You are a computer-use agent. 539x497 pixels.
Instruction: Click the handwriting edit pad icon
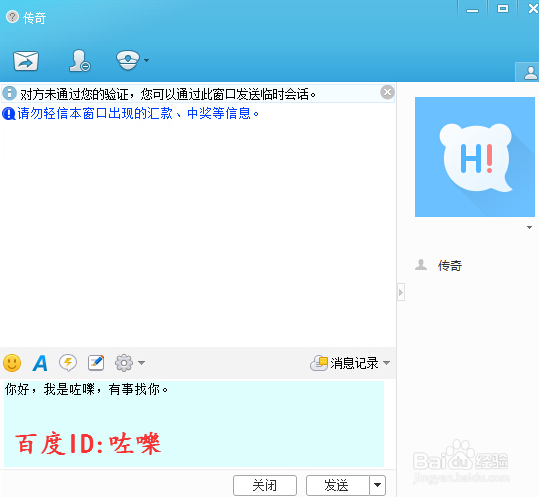96,363
